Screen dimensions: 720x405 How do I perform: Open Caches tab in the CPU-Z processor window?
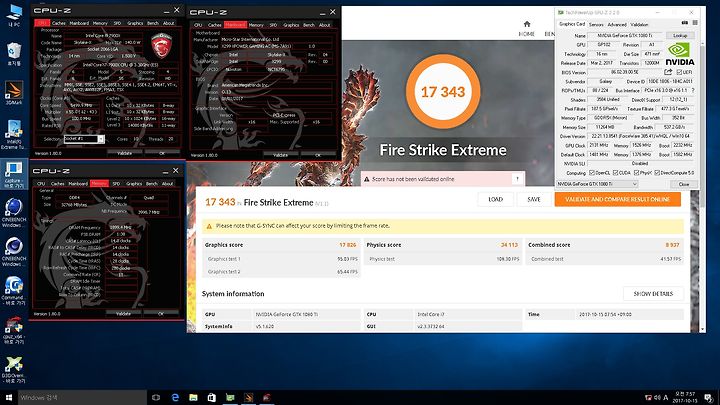[x=58, y=23]
